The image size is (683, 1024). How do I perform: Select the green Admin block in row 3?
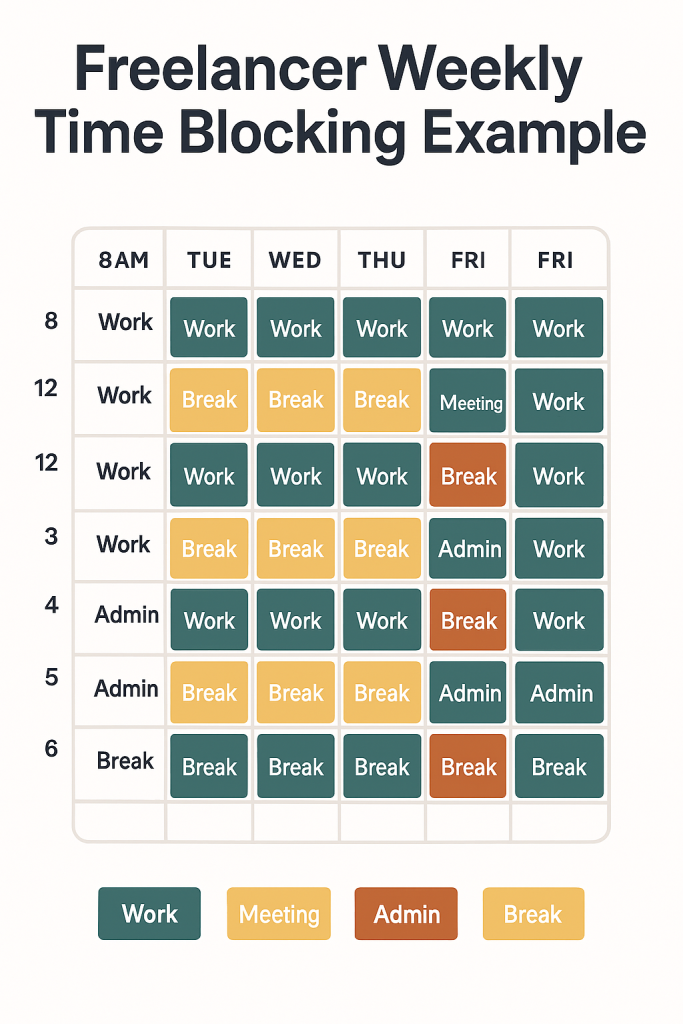point(469,548)
